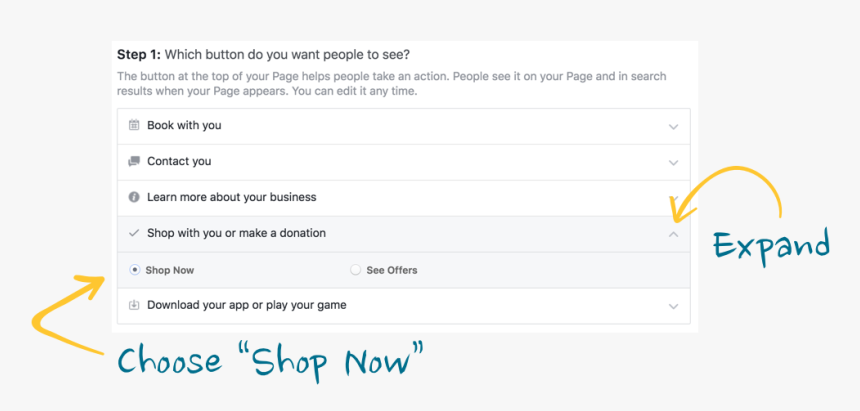Click the info icon beside Learn more

134,197
